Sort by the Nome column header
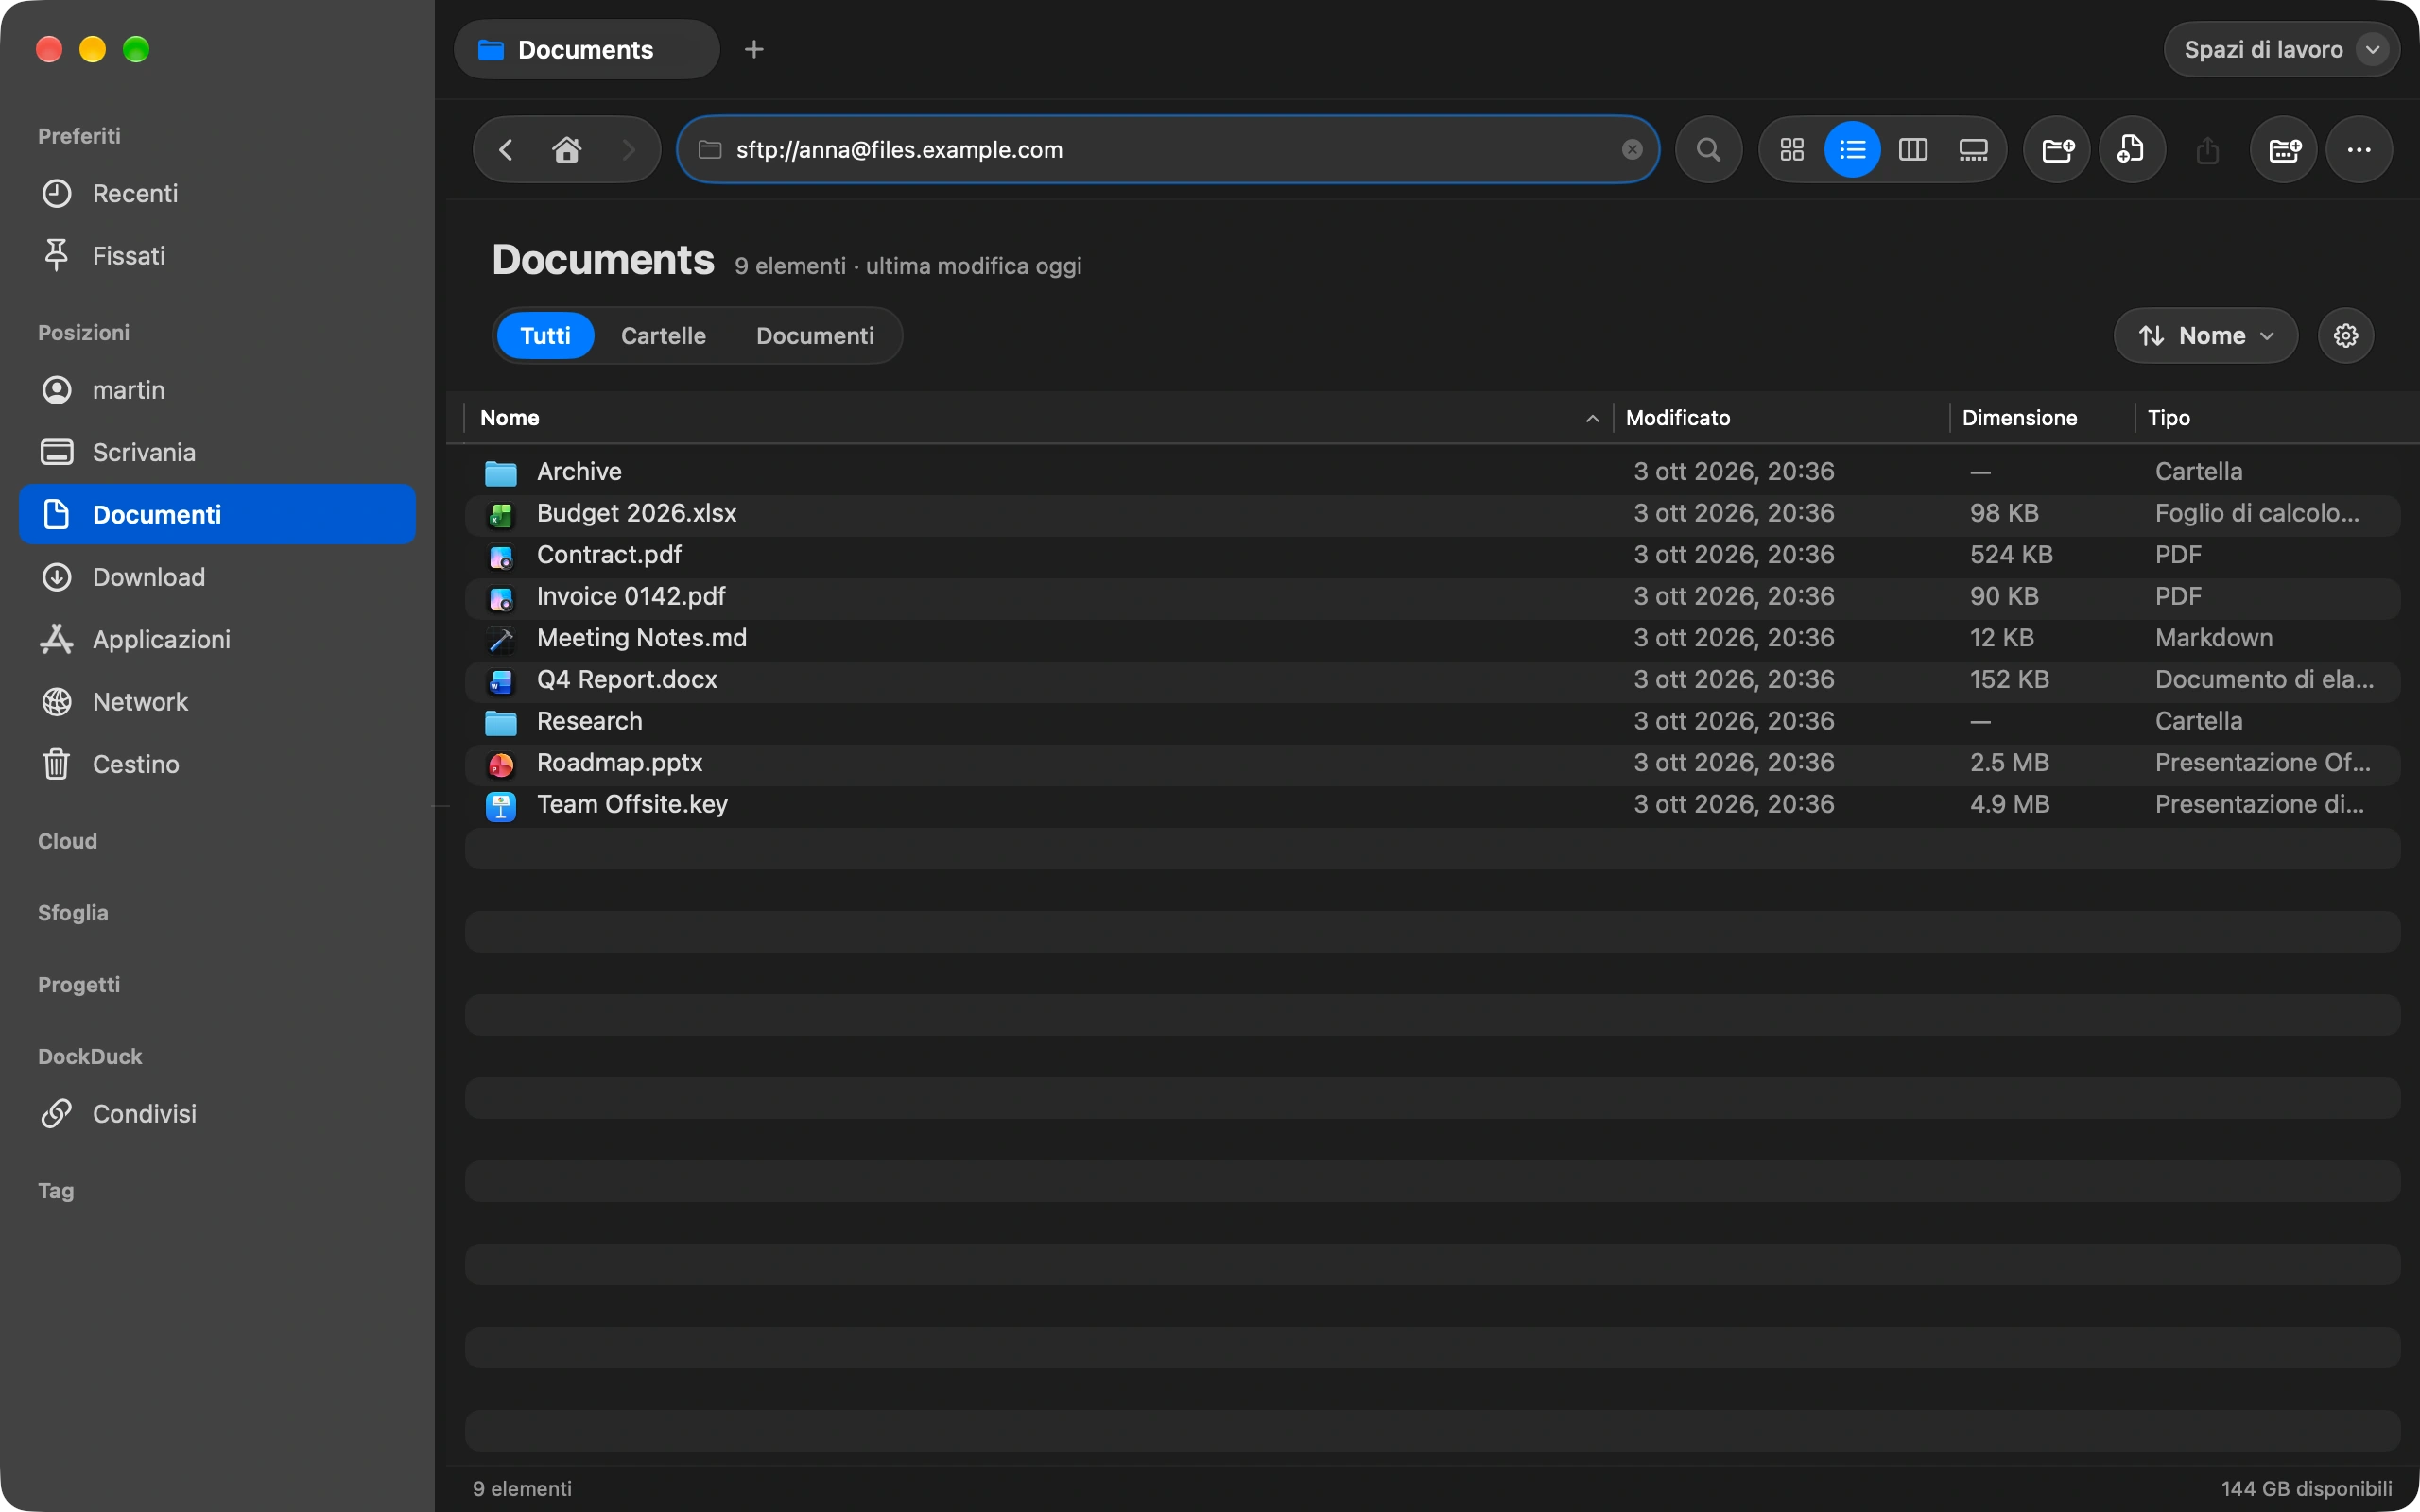The height and width of the screenshot is (1512, 2420). [1038, 418]
